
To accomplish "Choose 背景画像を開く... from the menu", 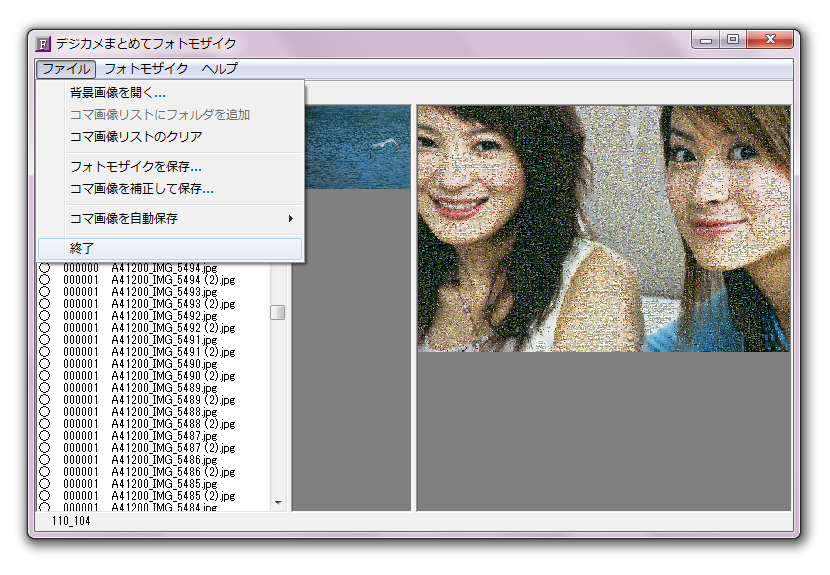I will [x=118, y=93].
